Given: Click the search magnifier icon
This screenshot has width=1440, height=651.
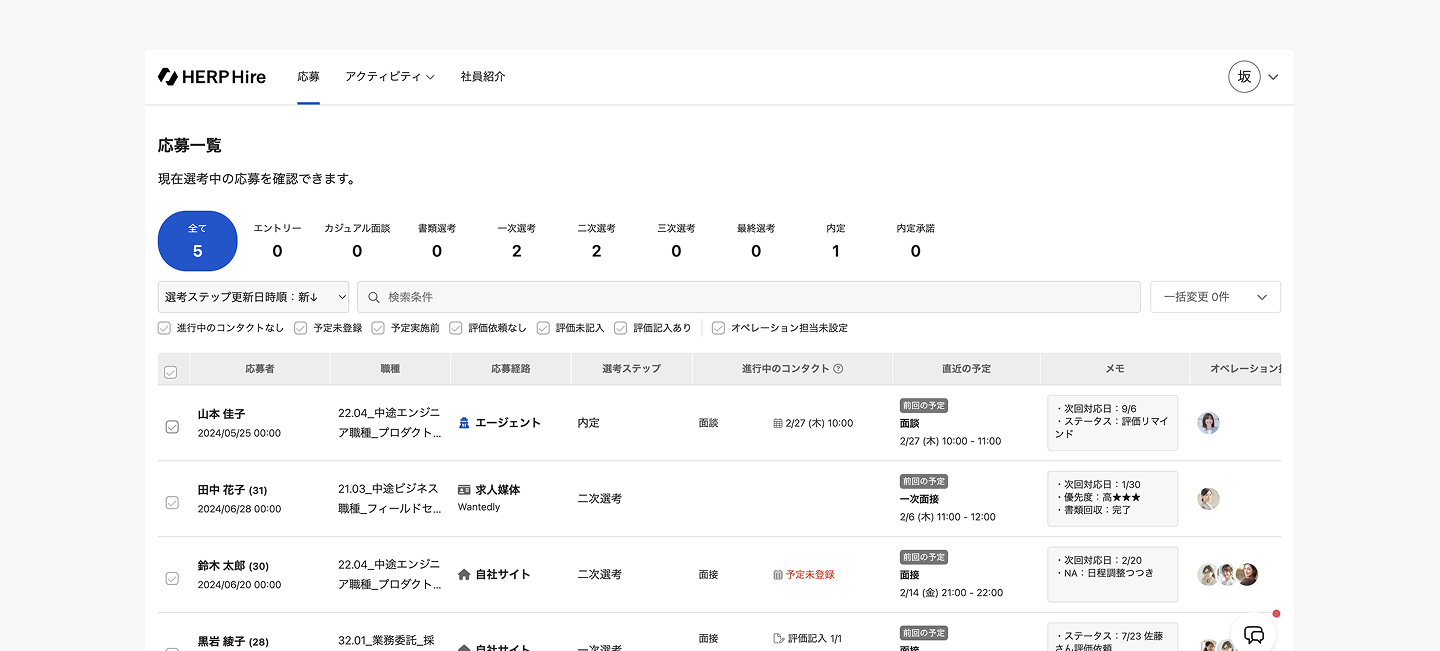Looking at the screenshot, I should 374,297.
